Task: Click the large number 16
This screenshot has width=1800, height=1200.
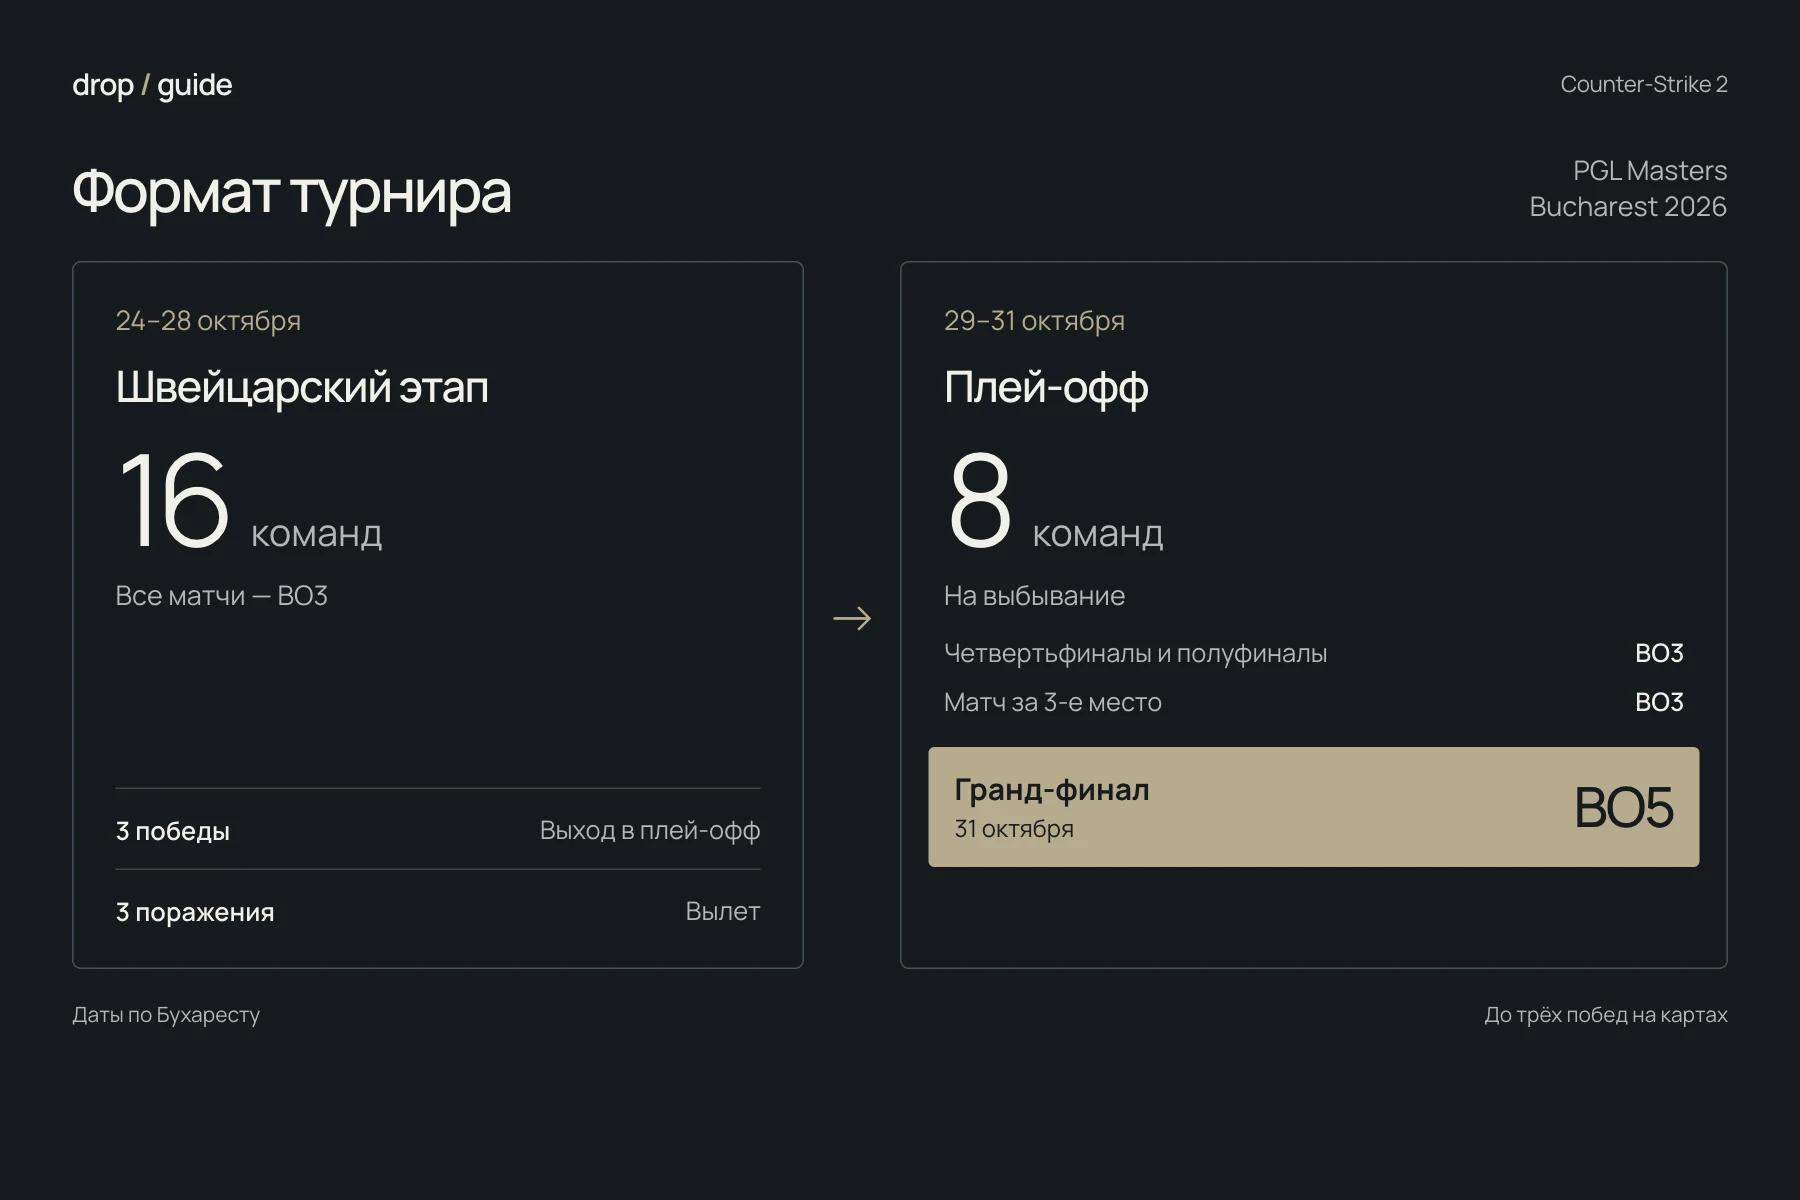Action: click(x=174, y=499)
